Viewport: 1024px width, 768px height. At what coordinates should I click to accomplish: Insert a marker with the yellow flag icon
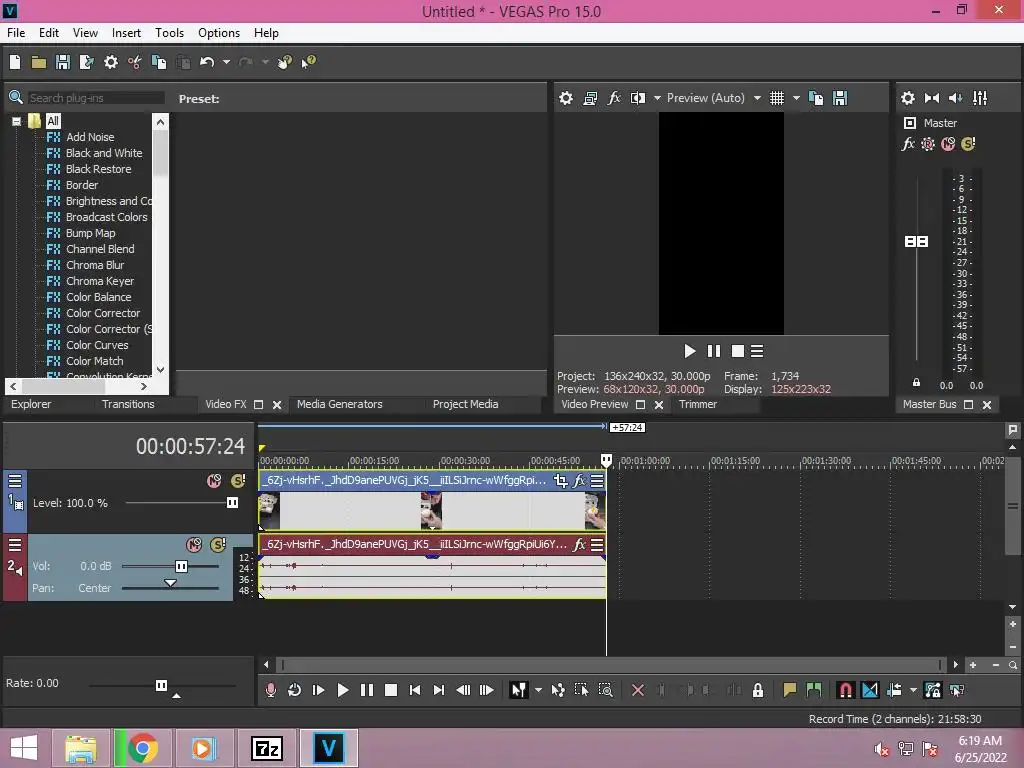tap(790, 690)
